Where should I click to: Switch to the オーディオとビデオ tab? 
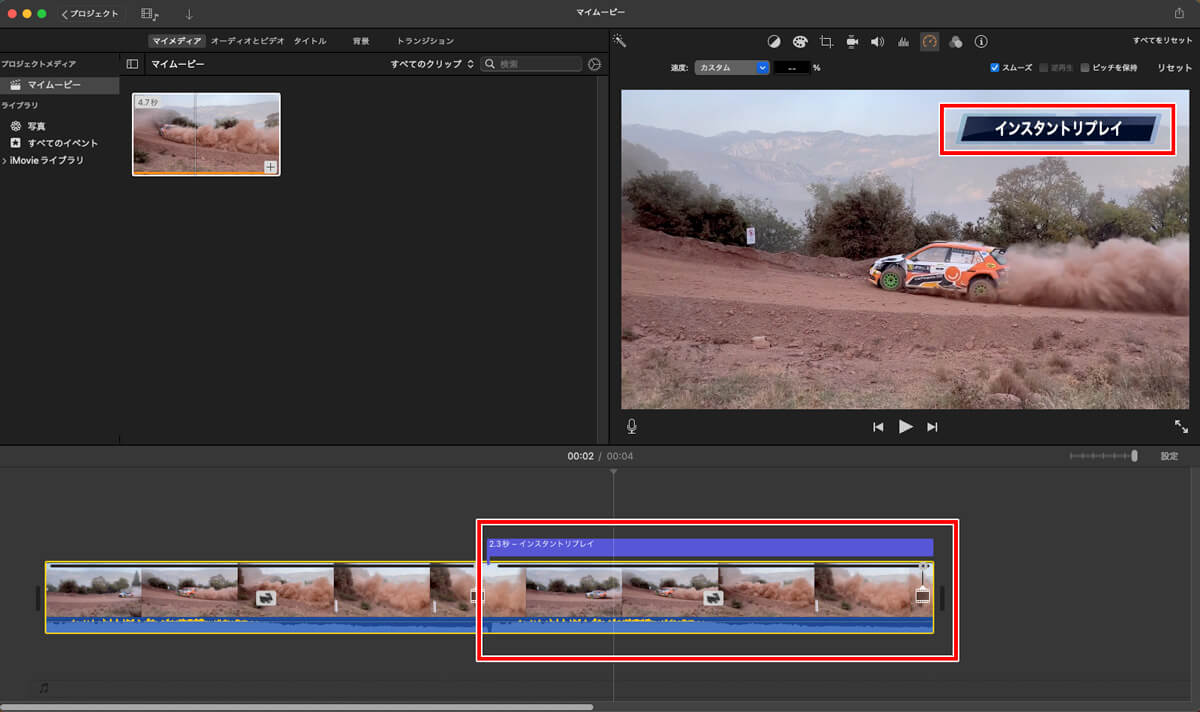click(x=247, y=41)
